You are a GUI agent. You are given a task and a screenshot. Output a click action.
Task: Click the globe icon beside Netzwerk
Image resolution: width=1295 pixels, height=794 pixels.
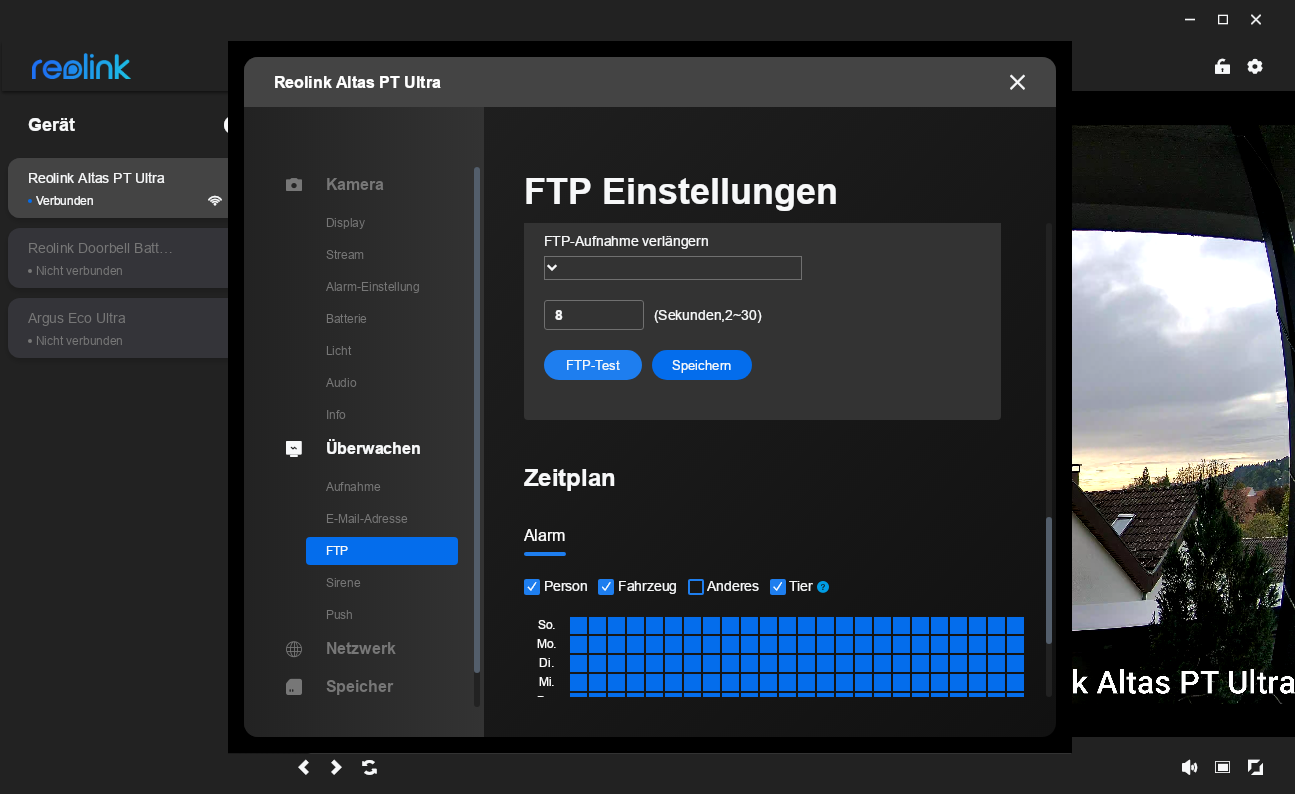coord(294,649)
